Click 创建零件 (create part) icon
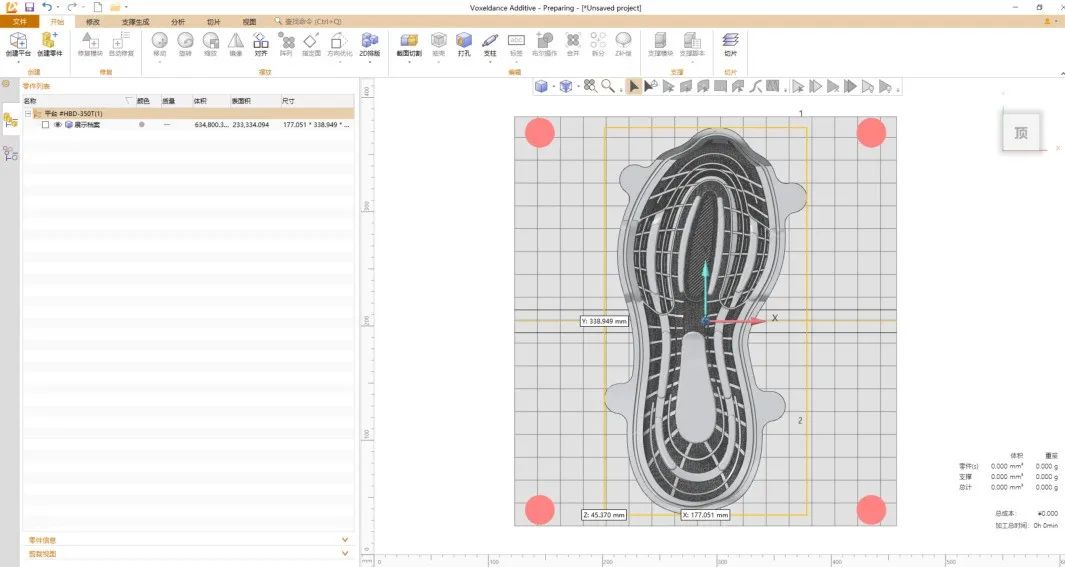Image resolution: width=1065 pixels, height=567 pixels. coord(50,40)
